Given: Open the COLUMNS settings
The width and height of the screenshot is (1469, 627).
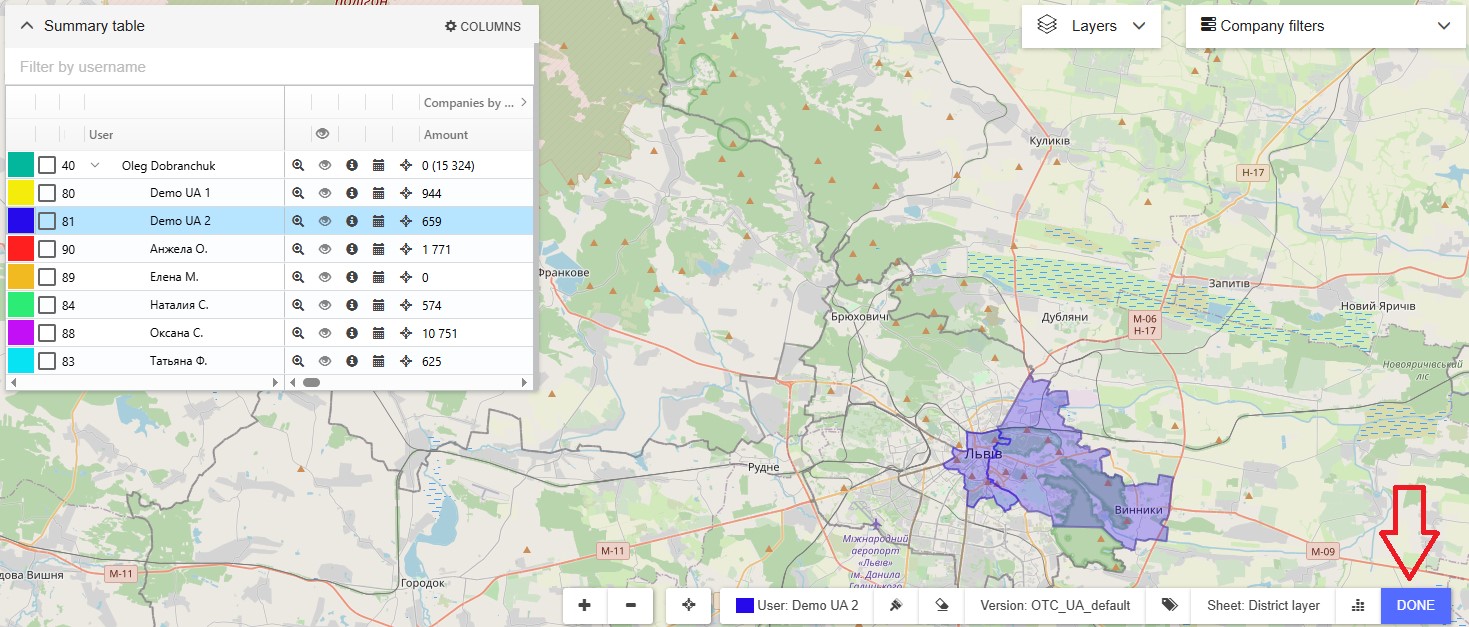Looking at the screenshot, I should pos(483,26).
